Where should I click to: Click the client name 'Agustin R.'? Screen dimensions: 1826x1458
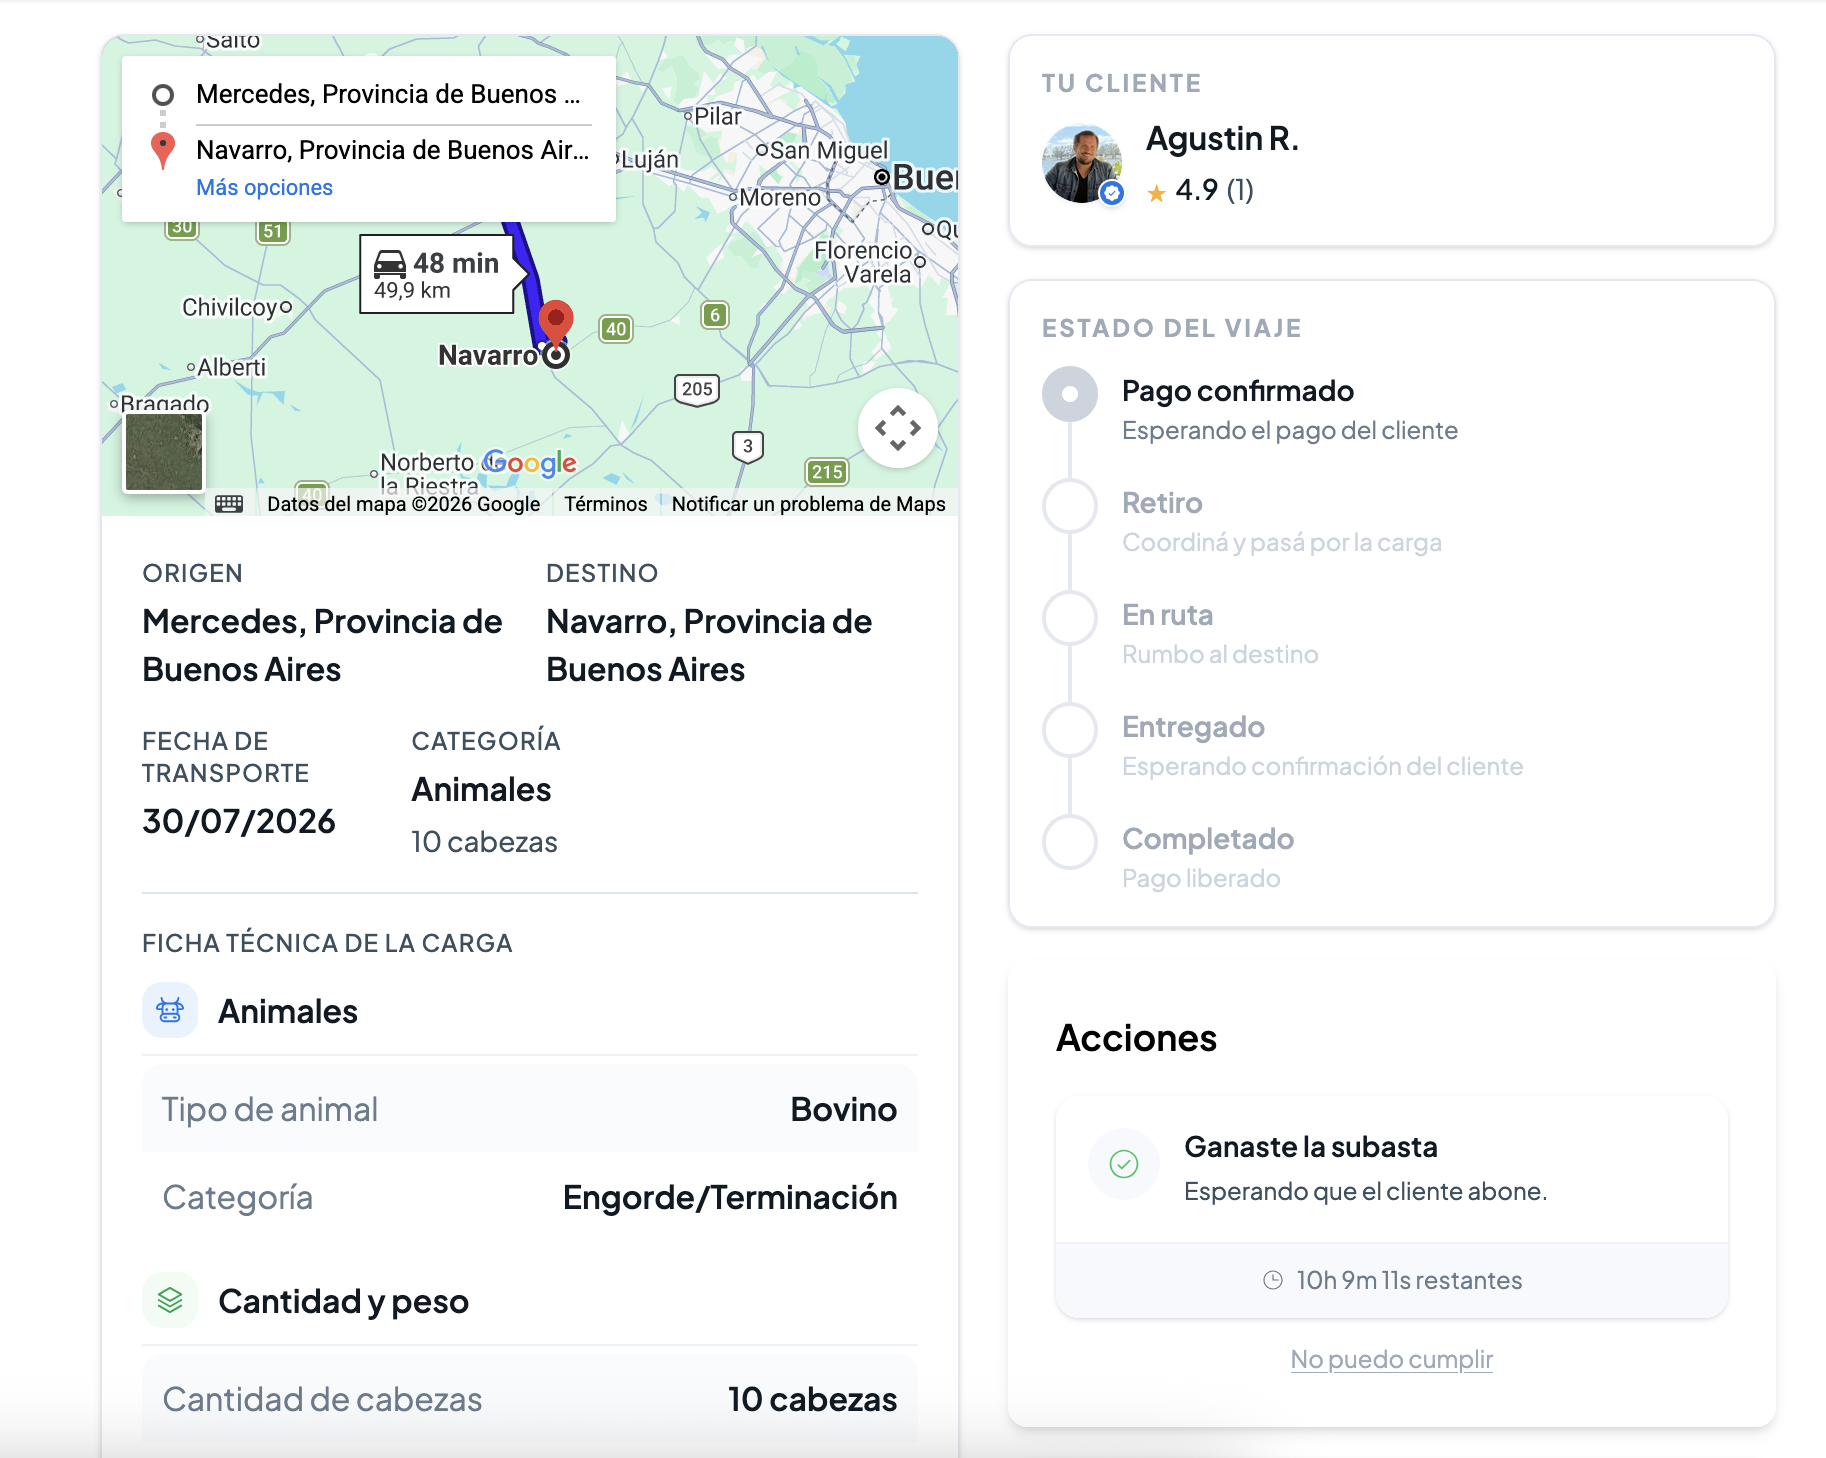[x=1222, y=139]
